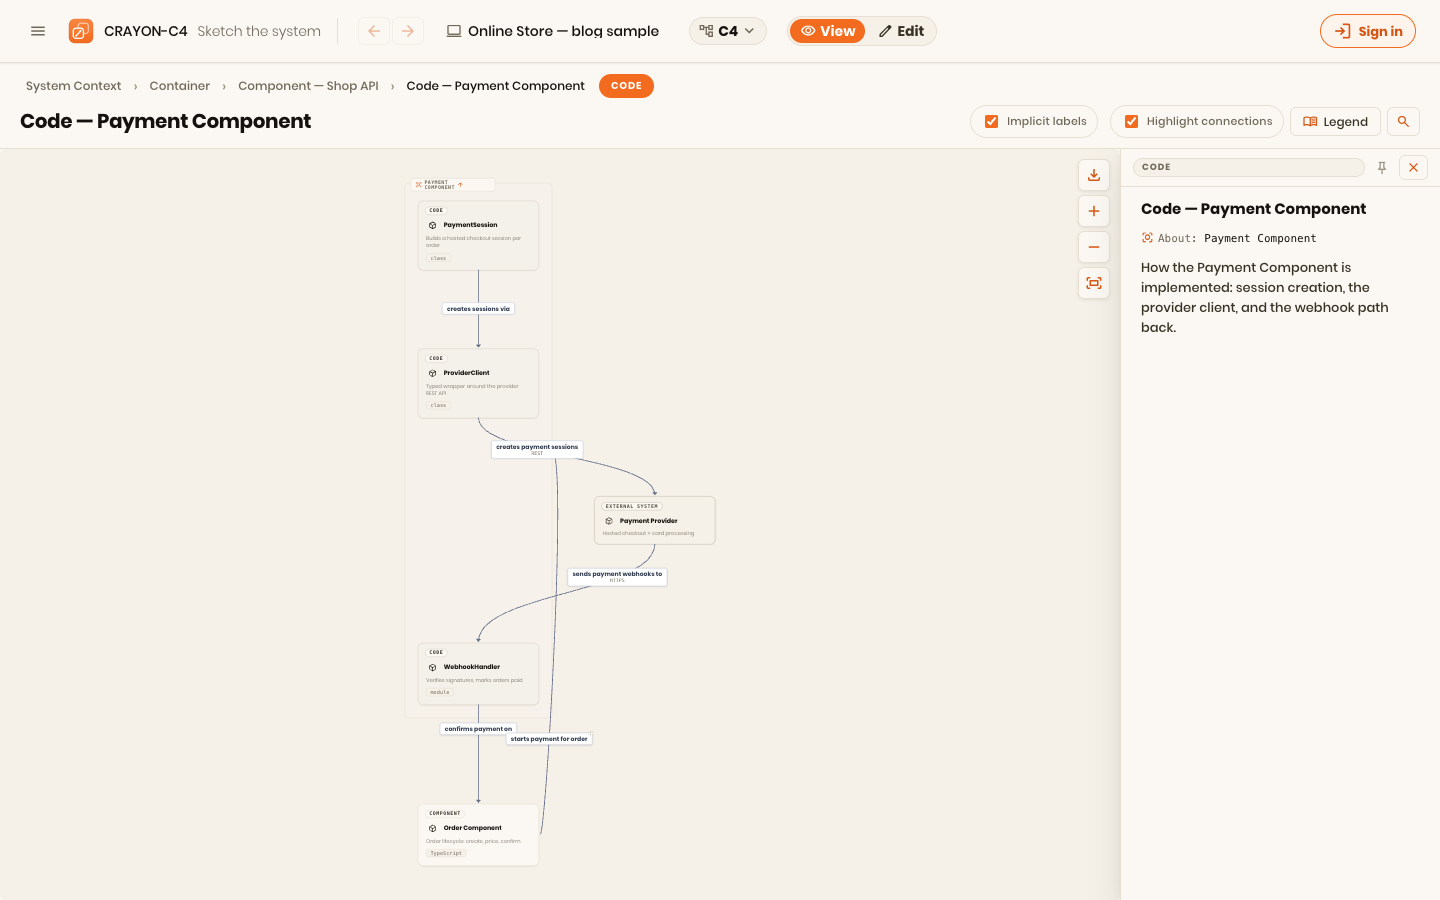Fit the diagram to screen

pos(1094,283)
